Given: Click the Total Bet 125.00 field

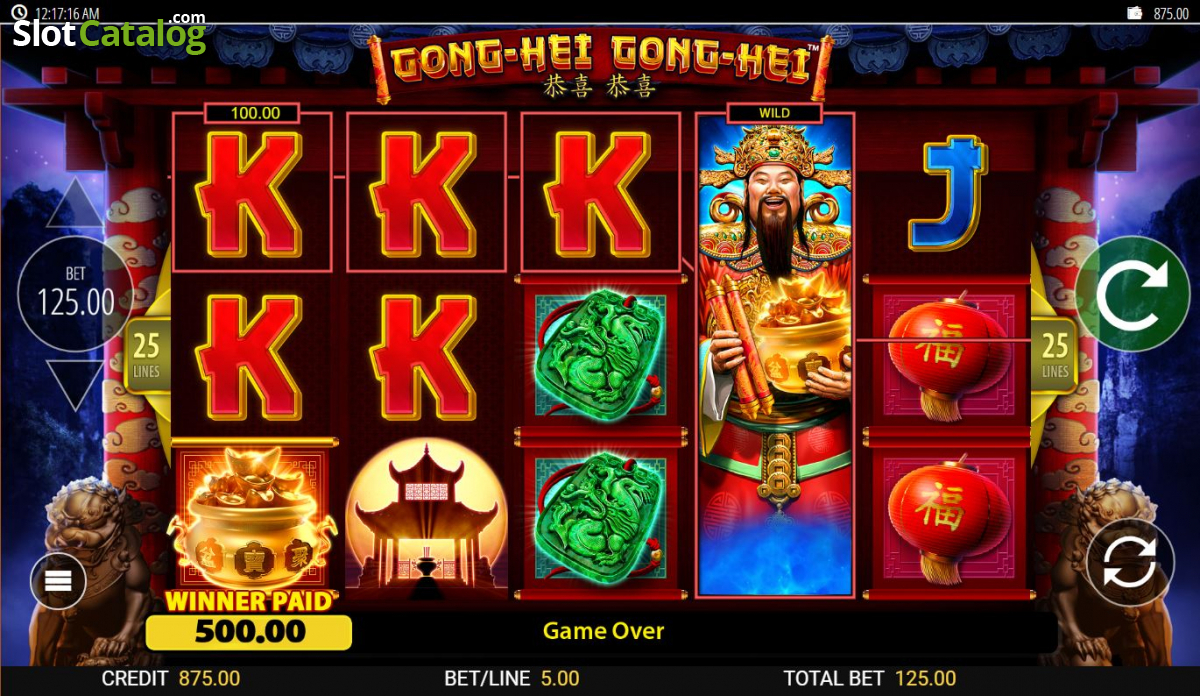Looking at the screenshot, I should tap(870, 678).
